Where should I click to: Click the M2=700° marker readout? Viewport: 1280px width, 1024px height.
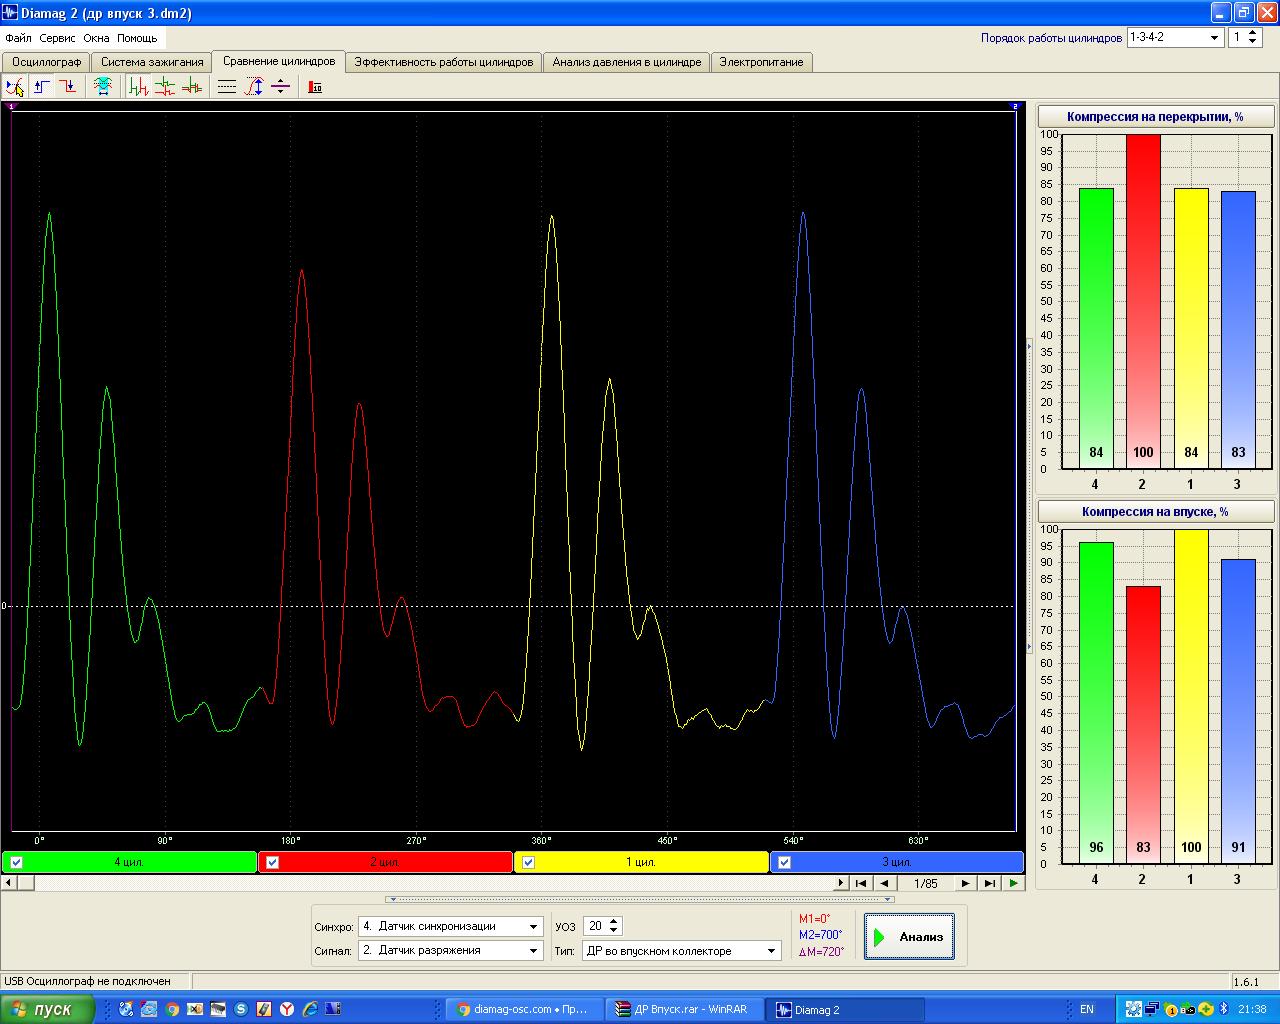pos(820,935)
